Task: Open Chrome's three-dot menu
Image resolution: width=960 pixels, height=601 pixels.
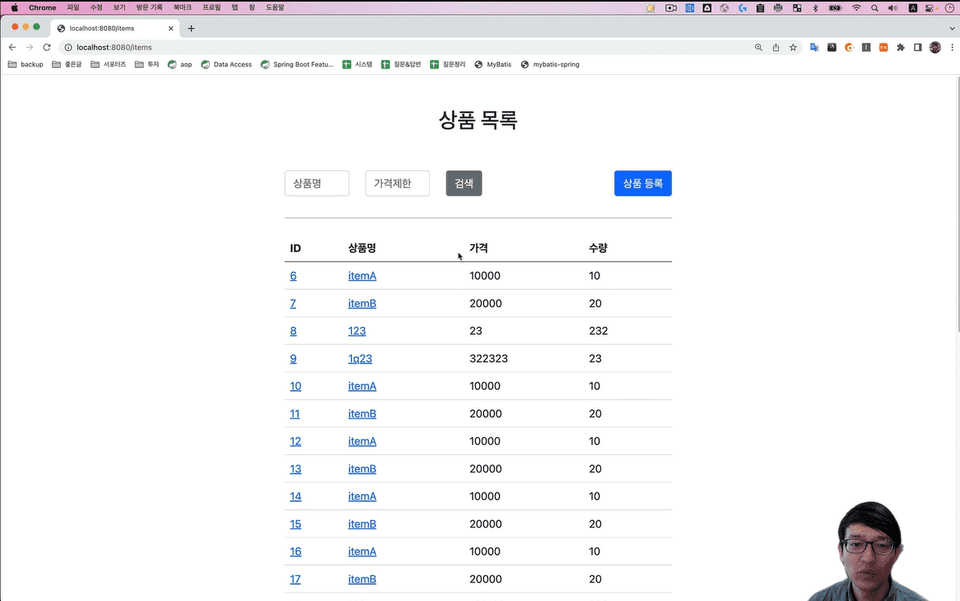Action: click(x=952, y=47)
